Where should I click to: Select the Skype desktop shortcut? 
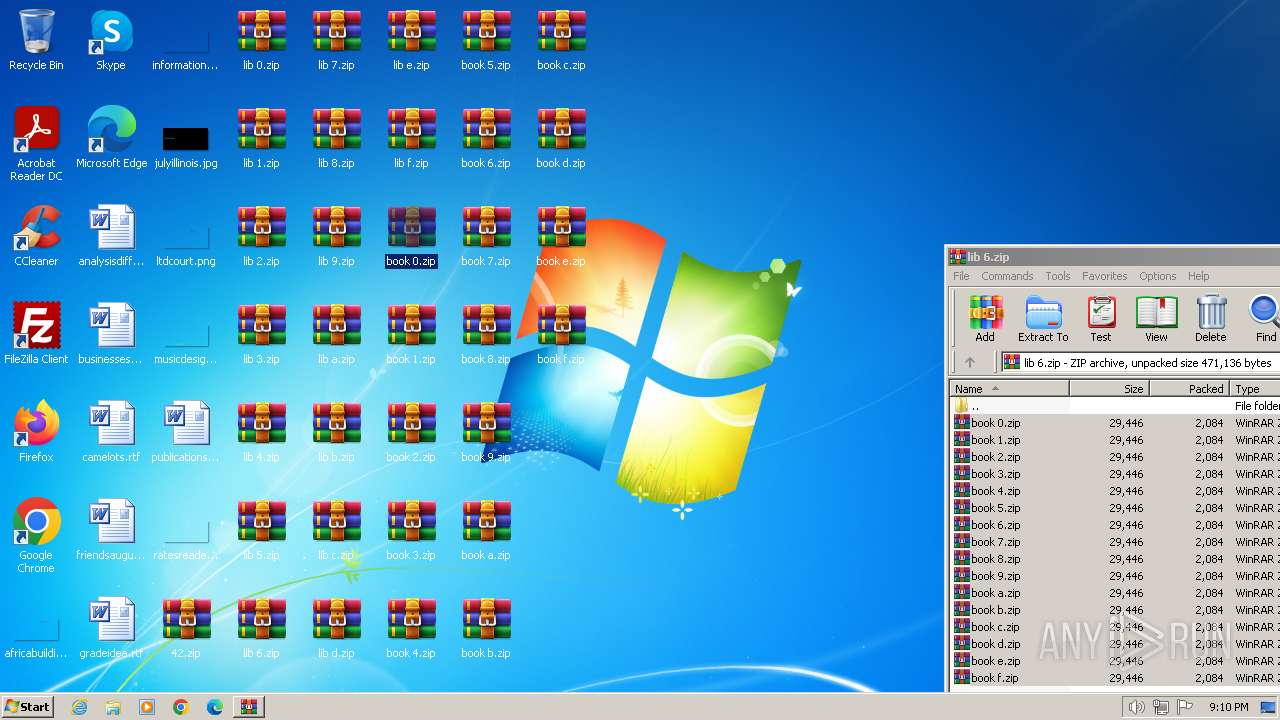[x=111, y=40]
